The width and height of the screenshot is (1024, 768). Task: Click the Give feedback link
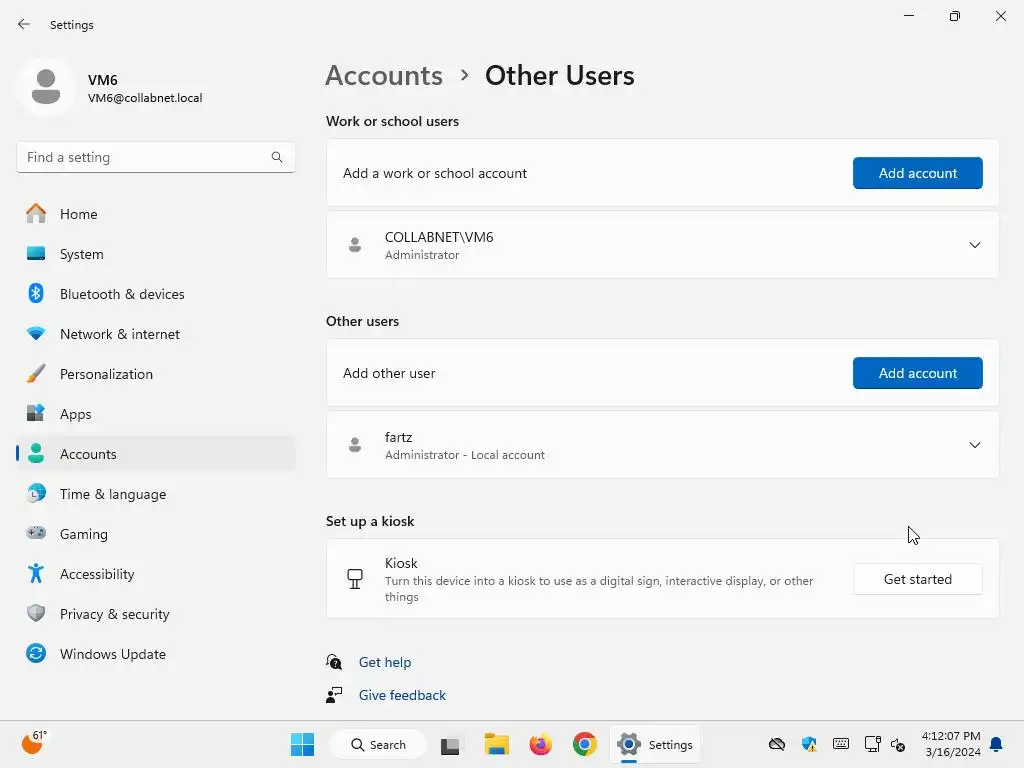(402, 695)
